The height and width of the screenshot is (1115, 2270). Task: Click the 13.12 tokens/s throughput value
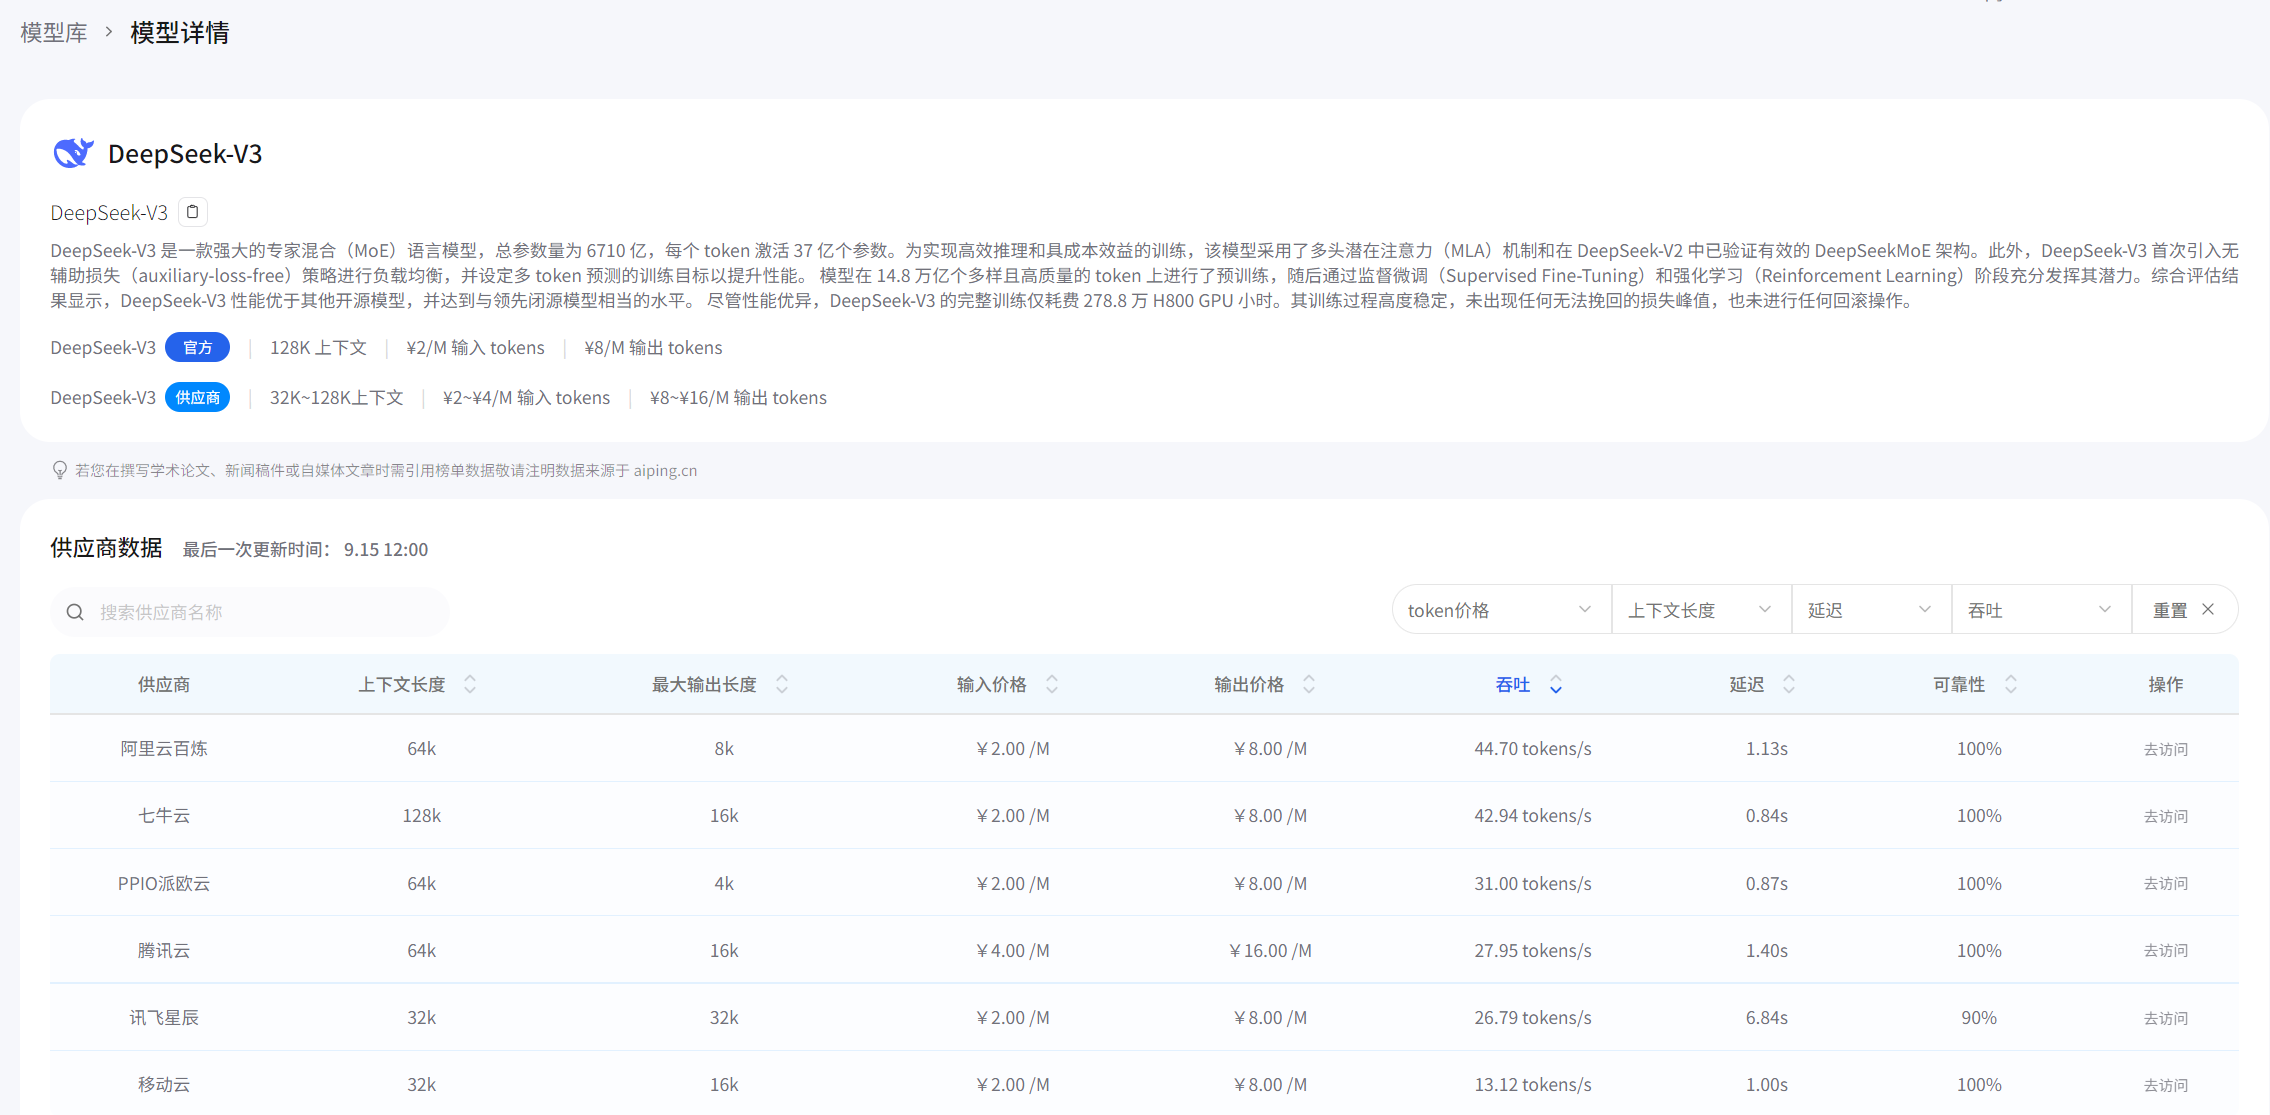pos(1533,1084)
